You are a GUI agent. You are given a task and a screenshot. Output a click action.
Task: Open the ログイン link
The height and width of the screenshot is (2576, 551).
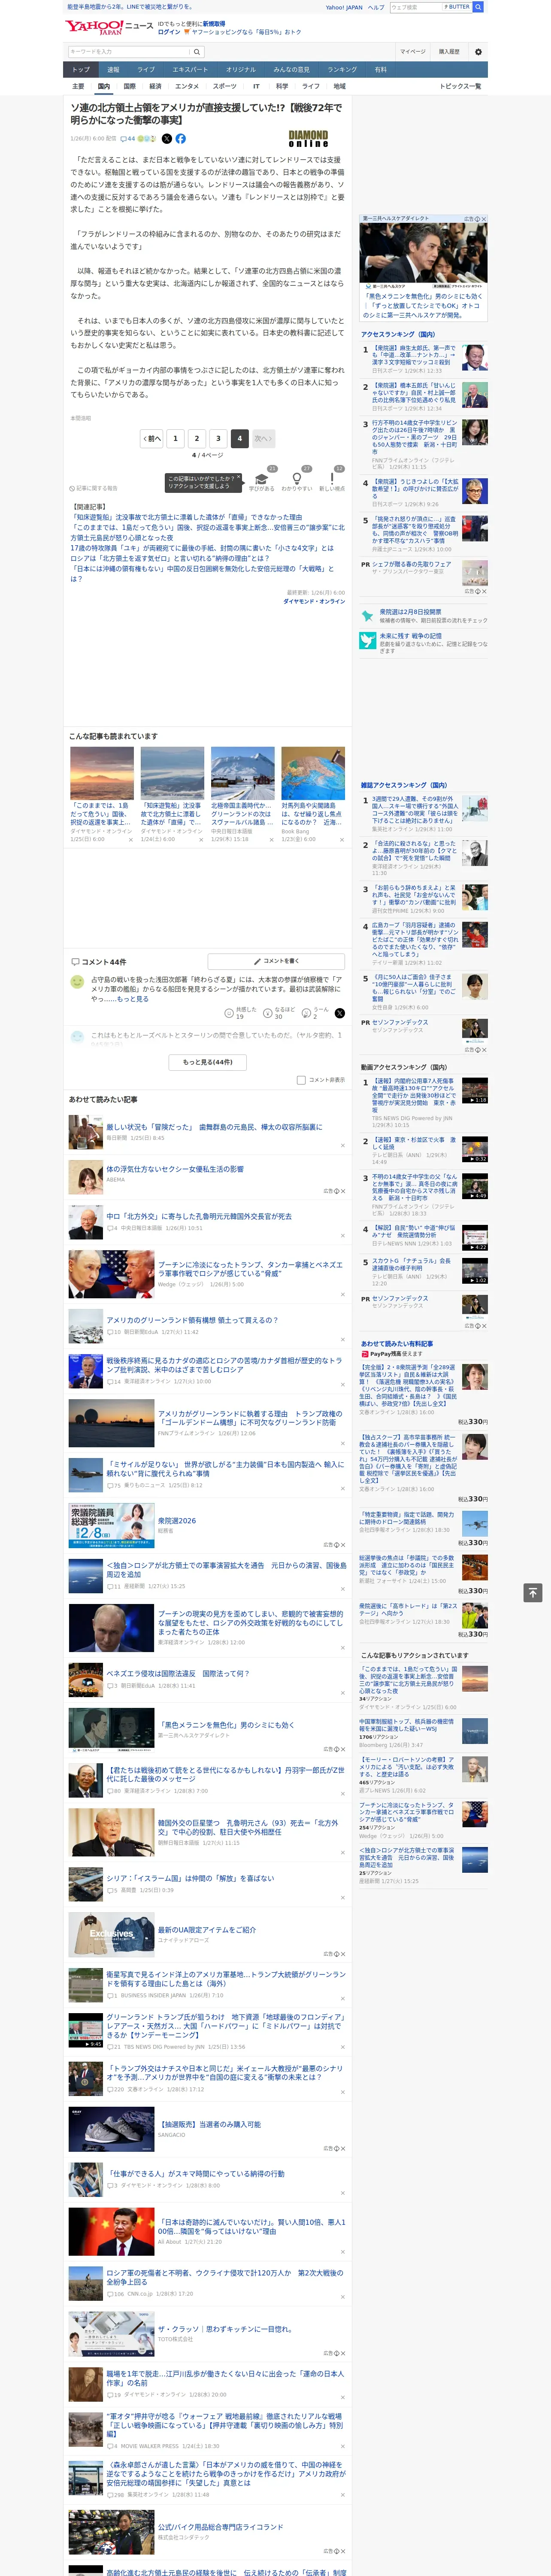[x=169, y=32]
